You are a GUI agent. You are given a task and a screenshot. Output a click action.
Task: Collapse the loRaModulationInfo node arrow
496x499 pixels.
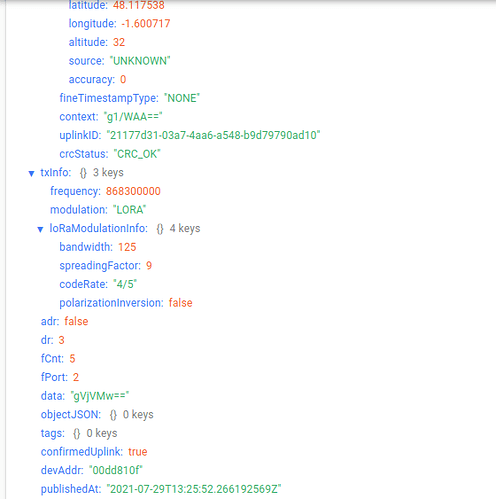tap(40, 229)
